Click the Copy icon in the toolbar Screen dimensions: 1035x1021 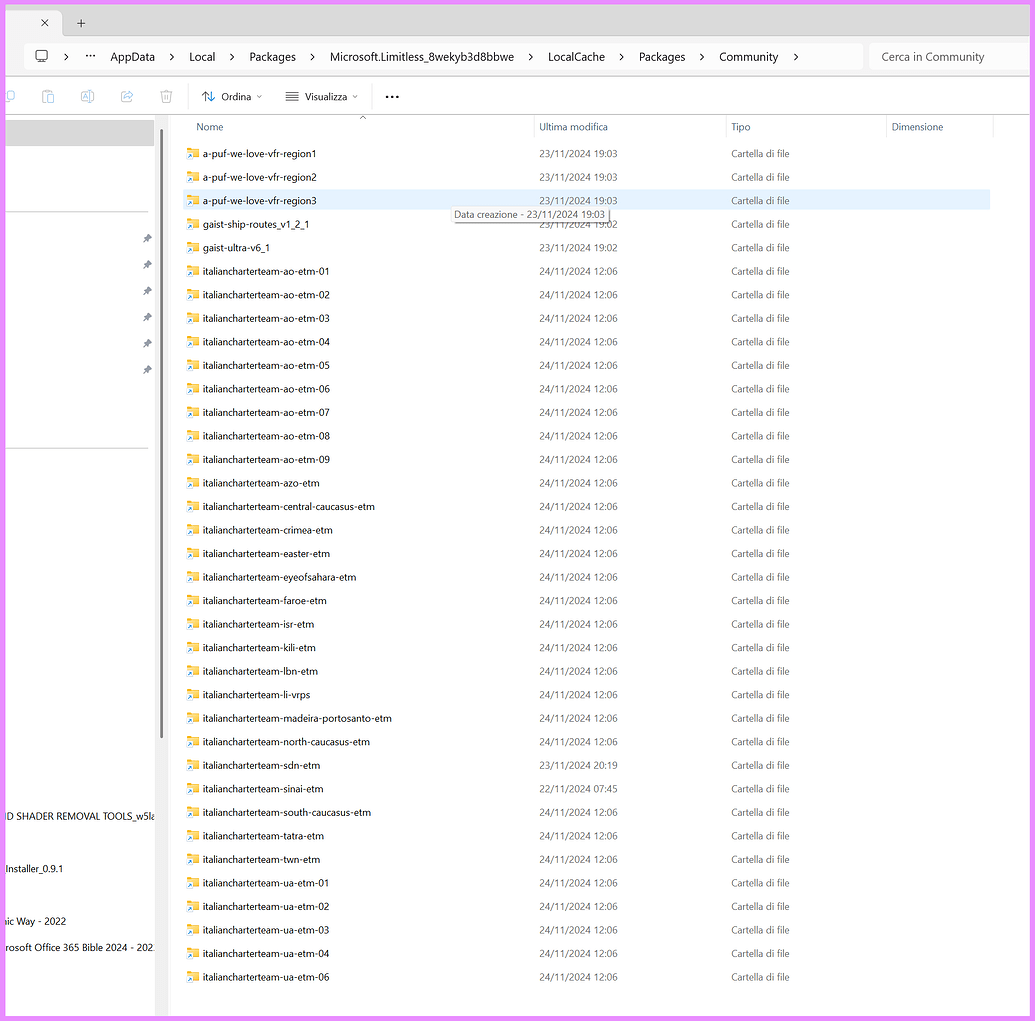[x=10, y=96]
